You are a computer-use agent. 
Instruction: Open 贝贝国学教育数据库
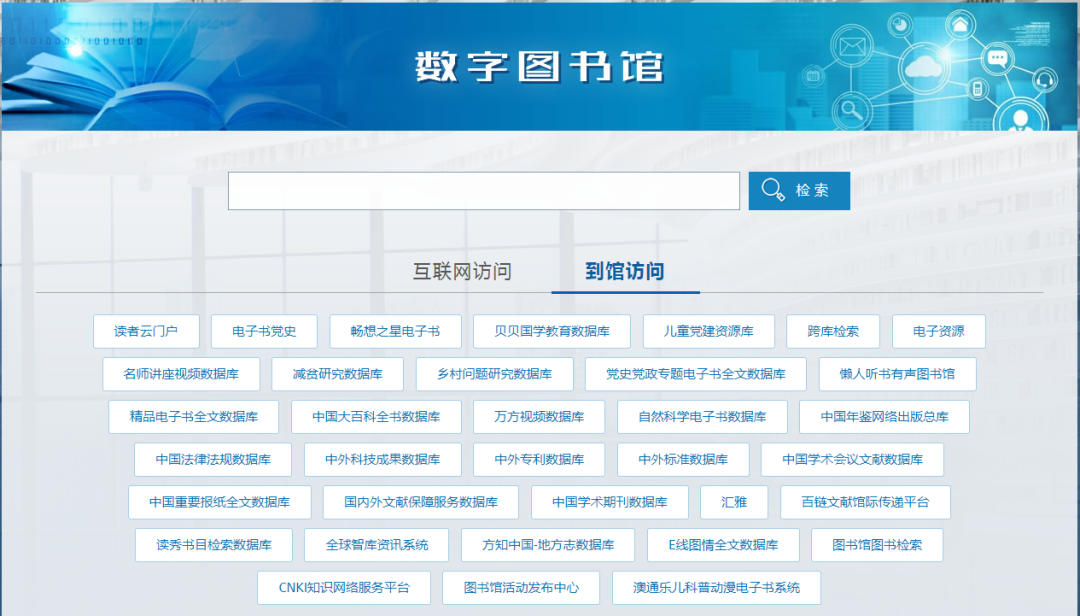(552, 331)
